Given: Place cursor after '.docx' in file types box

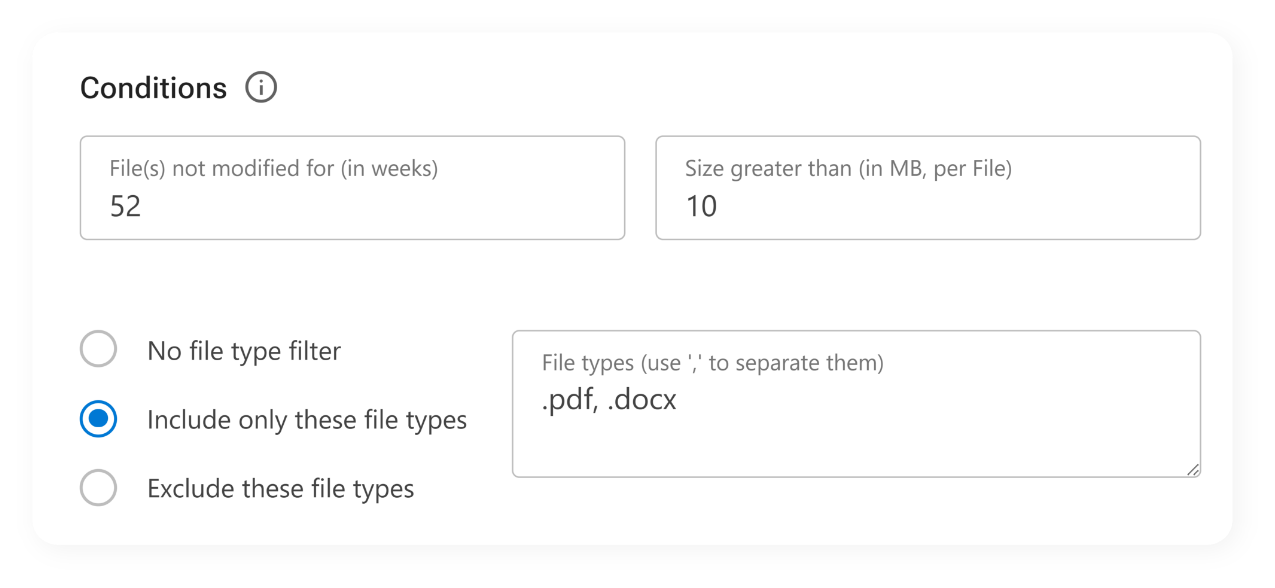Looking at the screenshot, I should 678,399.
